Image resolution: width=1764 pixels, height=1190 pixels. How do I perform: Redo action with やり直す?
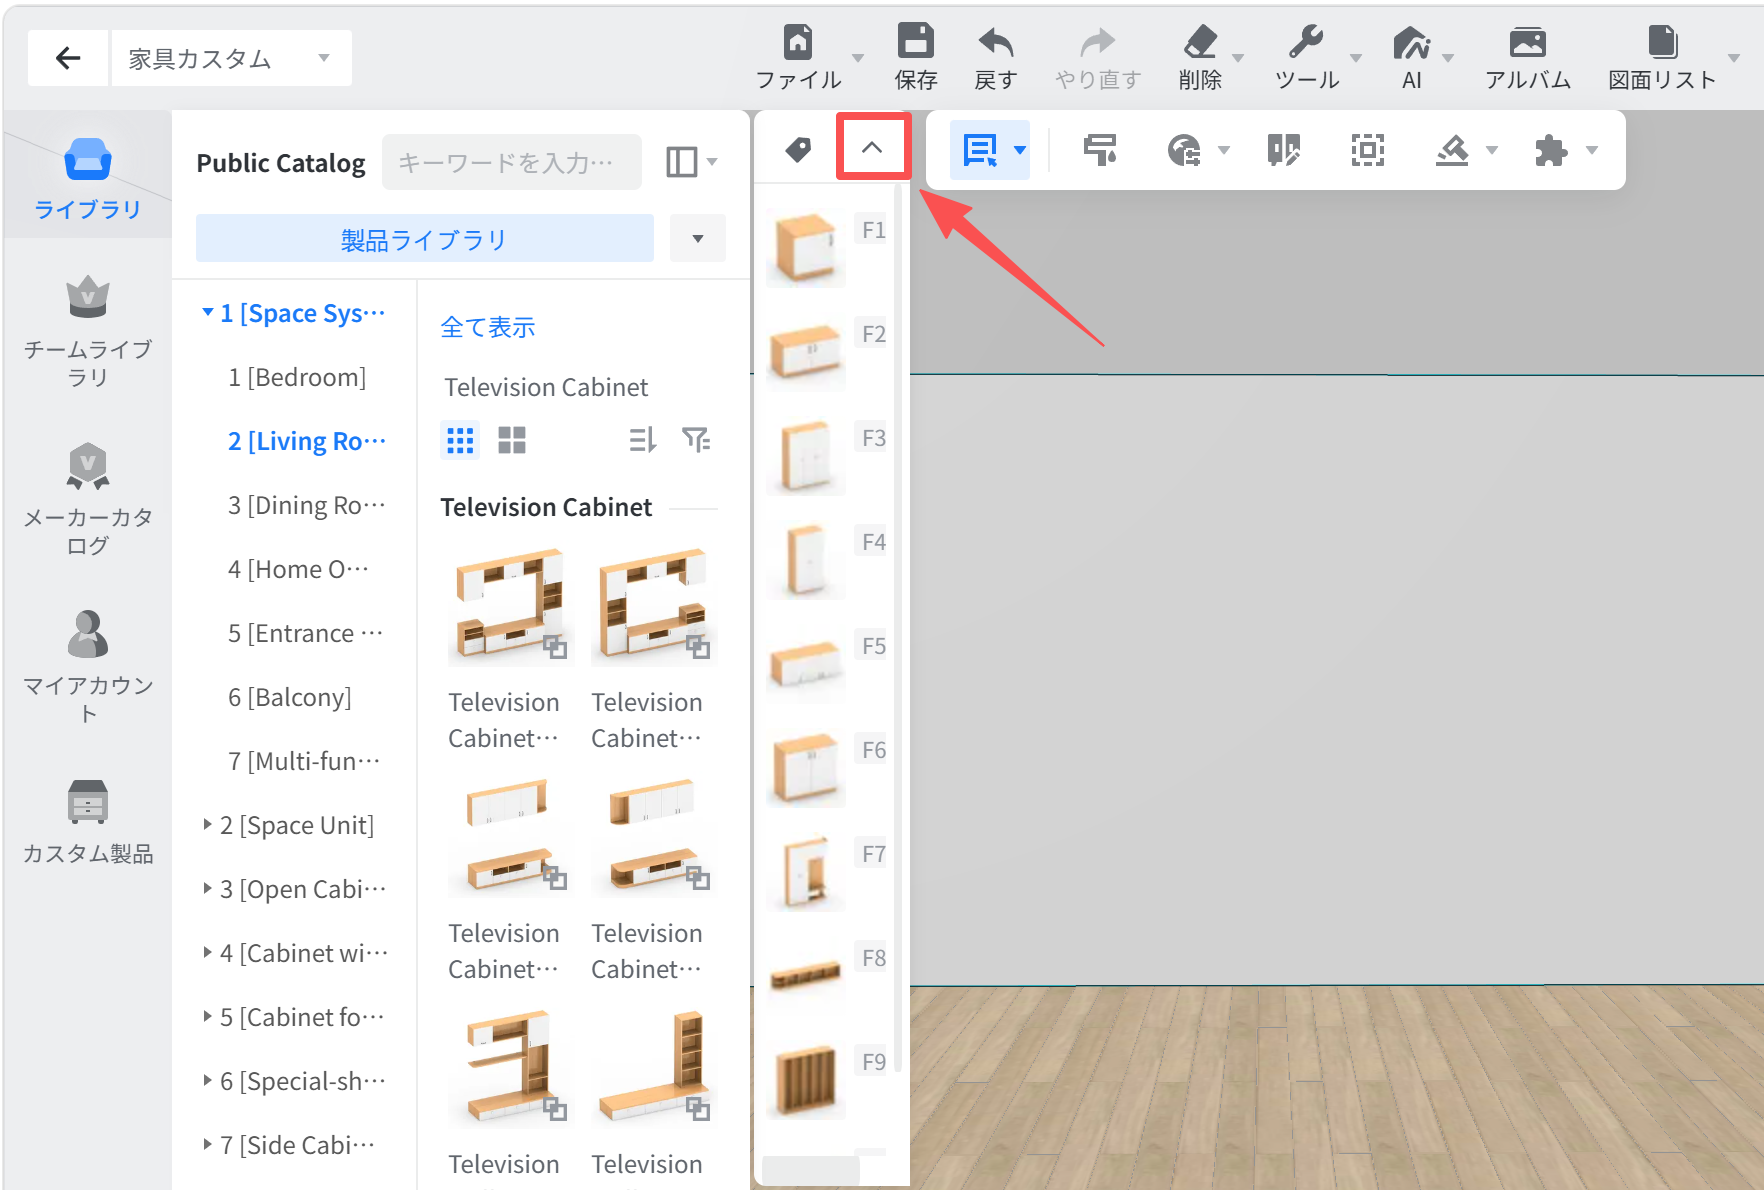pos(1098,57)
